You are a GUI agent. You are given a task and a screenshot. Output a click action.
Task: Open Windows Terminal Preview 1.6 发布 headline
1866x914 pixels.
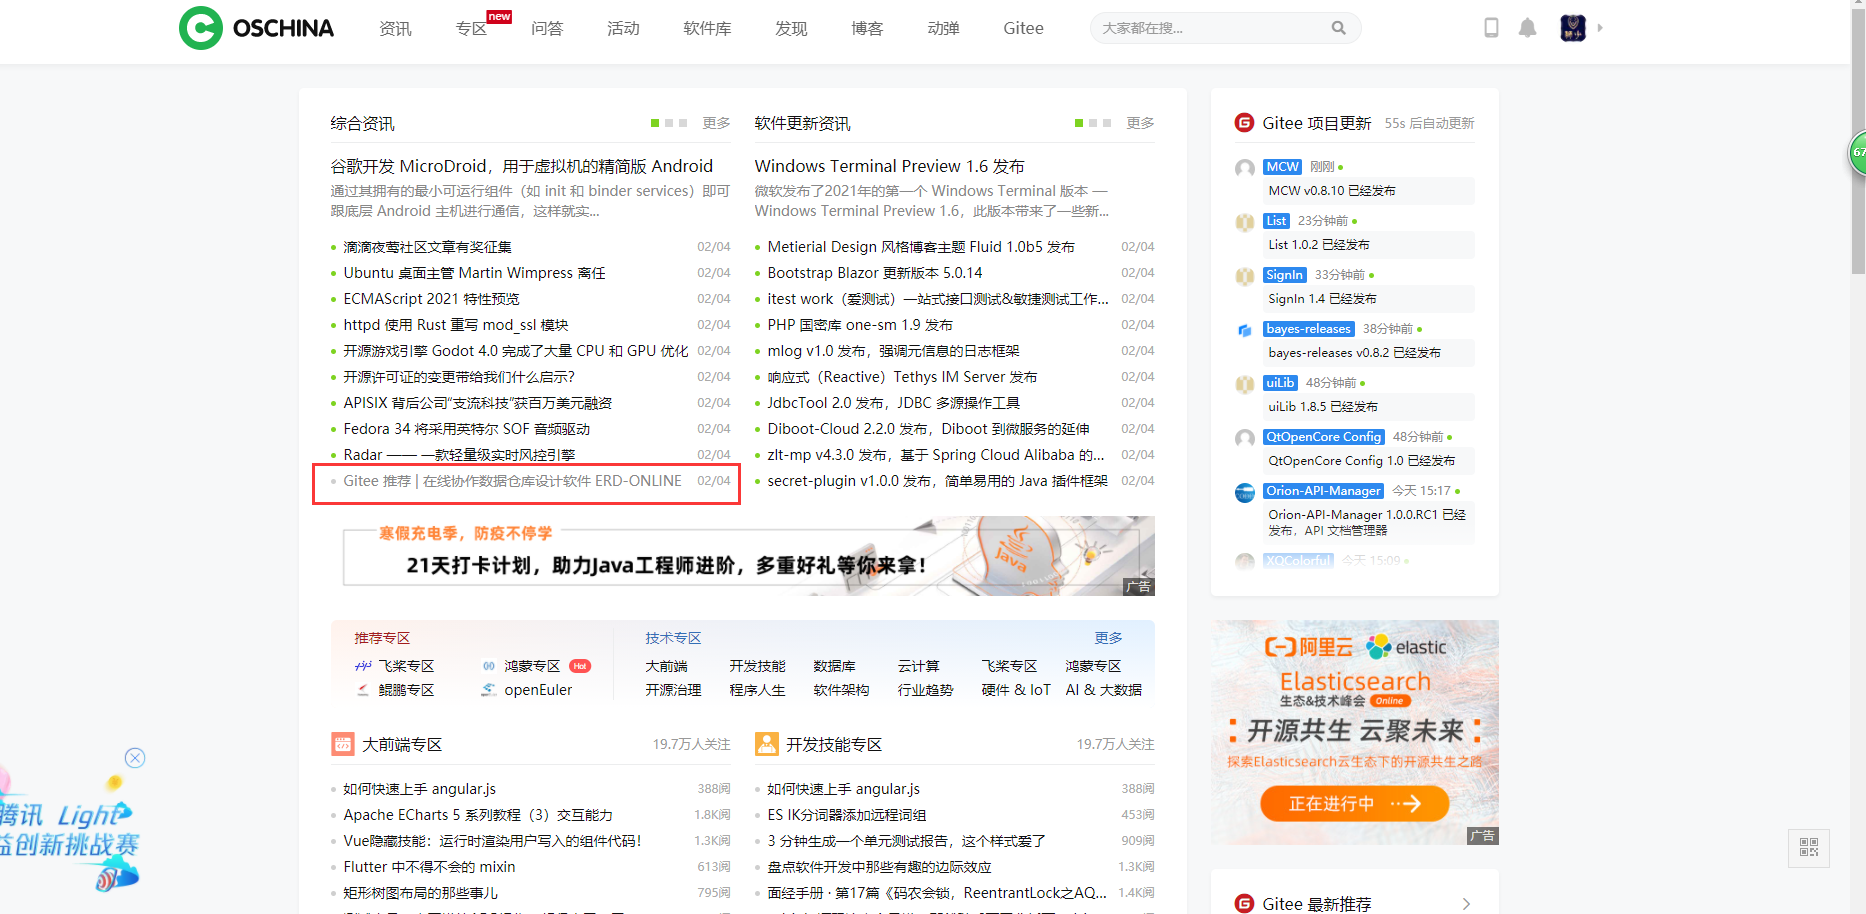889,166
